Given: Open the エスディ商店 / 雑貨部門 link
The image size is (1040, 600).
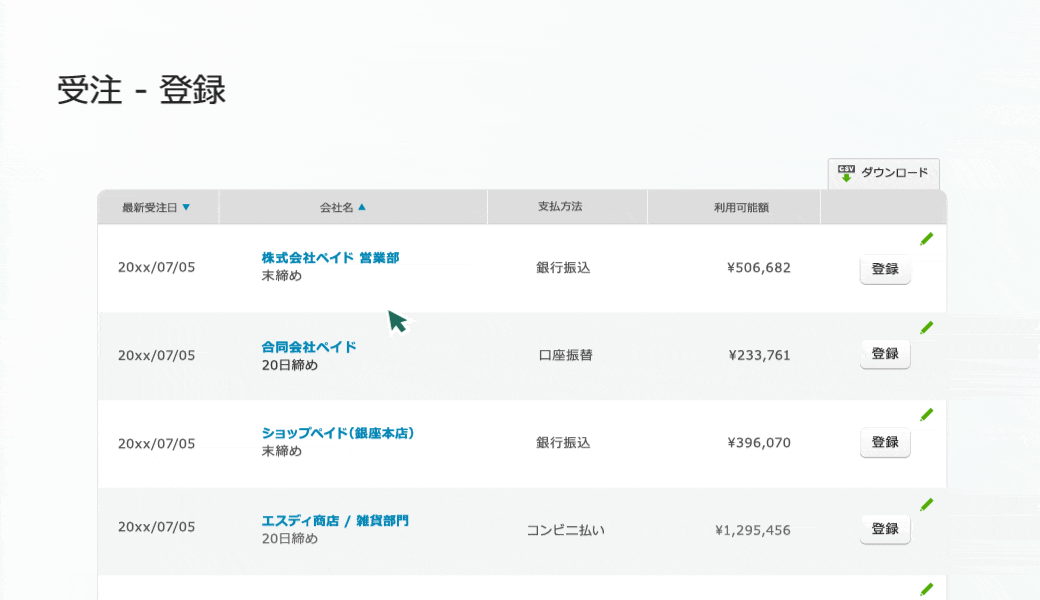Looking at the screenshot, I should point(335,521).
